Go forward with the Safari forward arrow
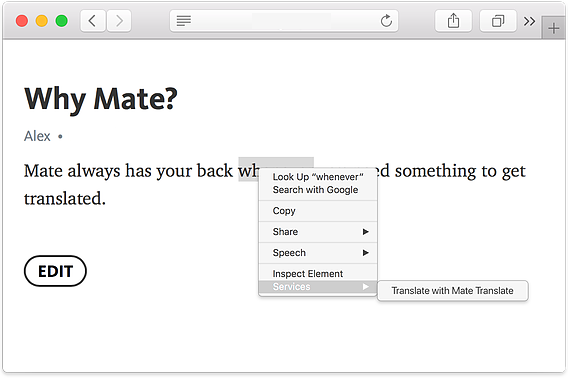 (119, 21)
